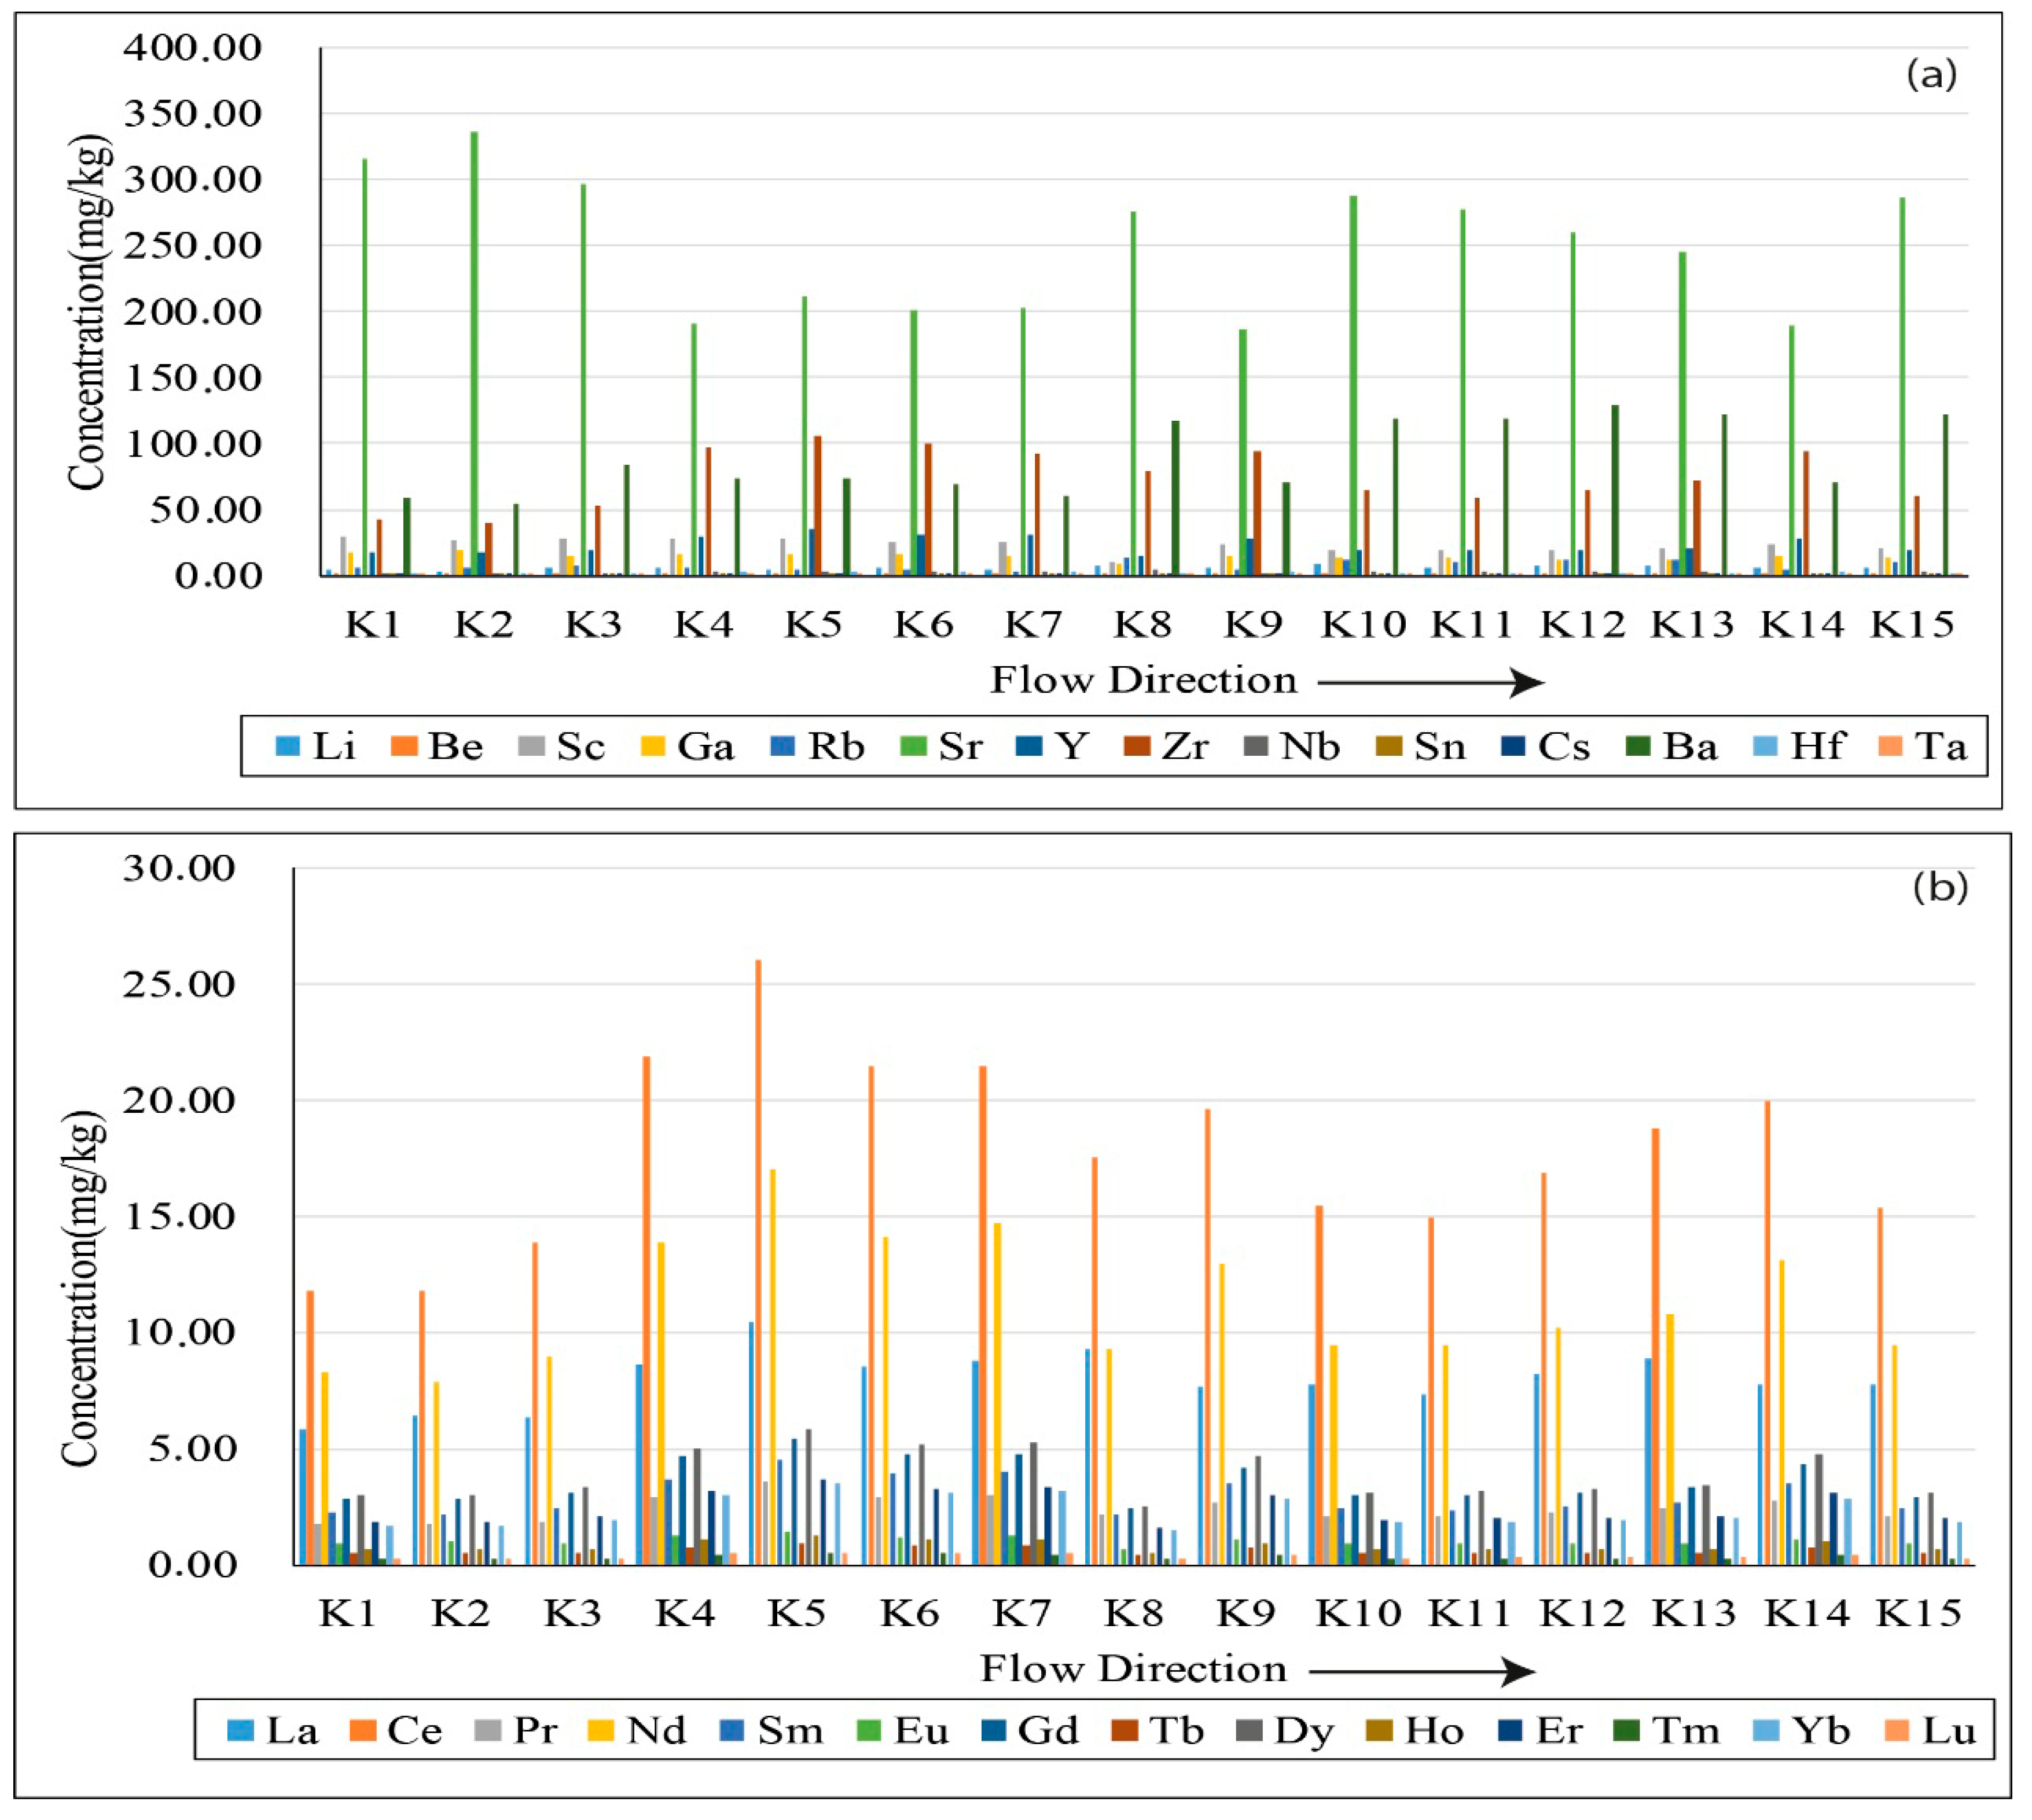Click the Ba dark green legend swatch

click(x=1638, y=746)
